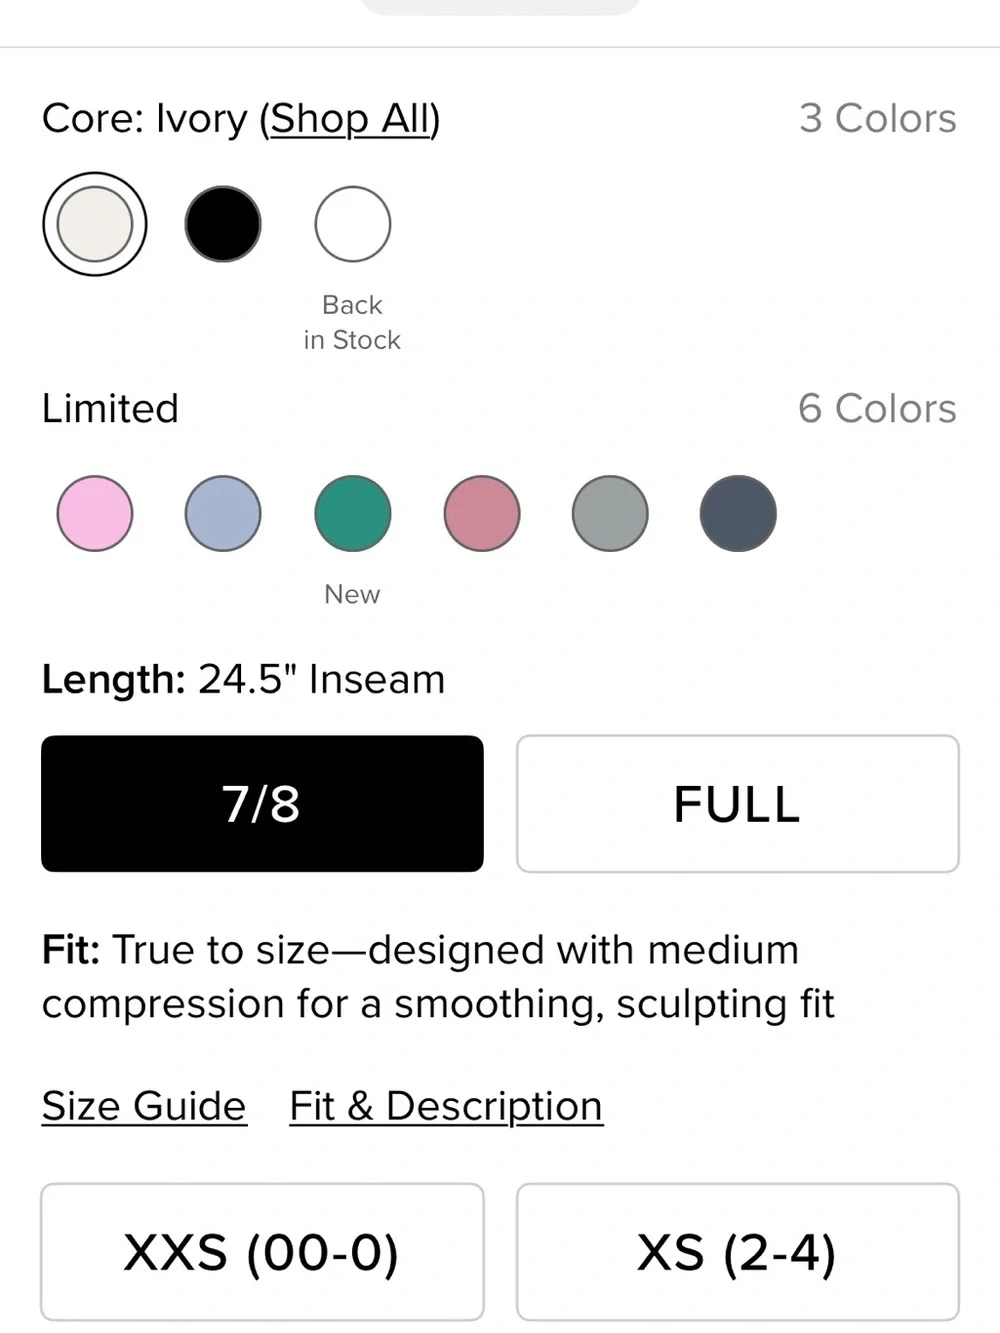The width and height of the screenshot is (1000, 1333).
Task: Select the light pink limited color
Action: [x=95, y=513]
